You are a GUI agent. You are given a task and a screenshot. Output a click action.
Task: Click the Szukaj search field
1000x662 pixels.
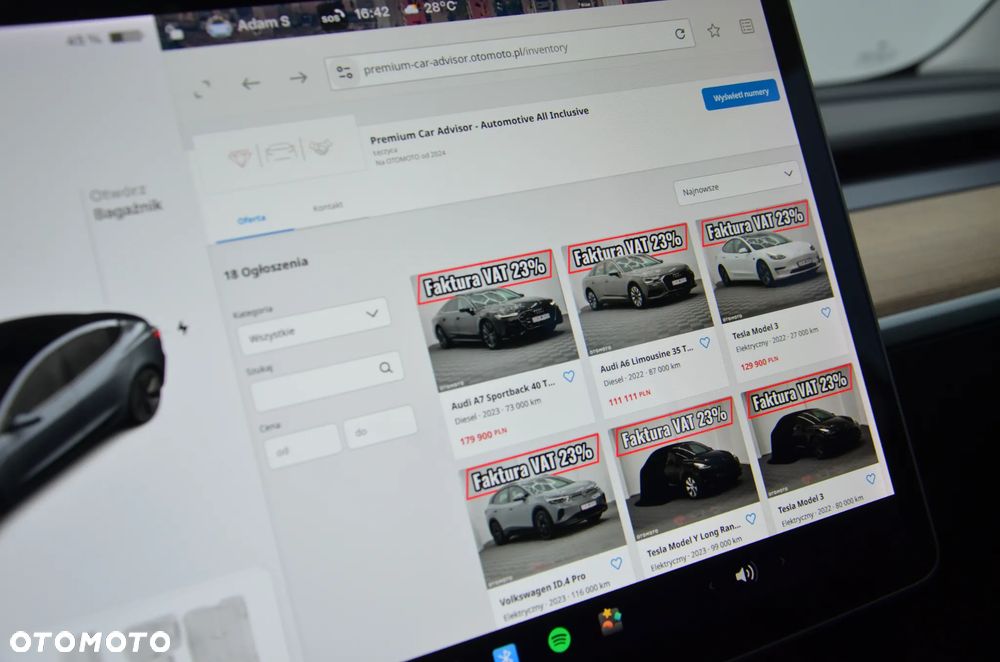tap(327, 381)
